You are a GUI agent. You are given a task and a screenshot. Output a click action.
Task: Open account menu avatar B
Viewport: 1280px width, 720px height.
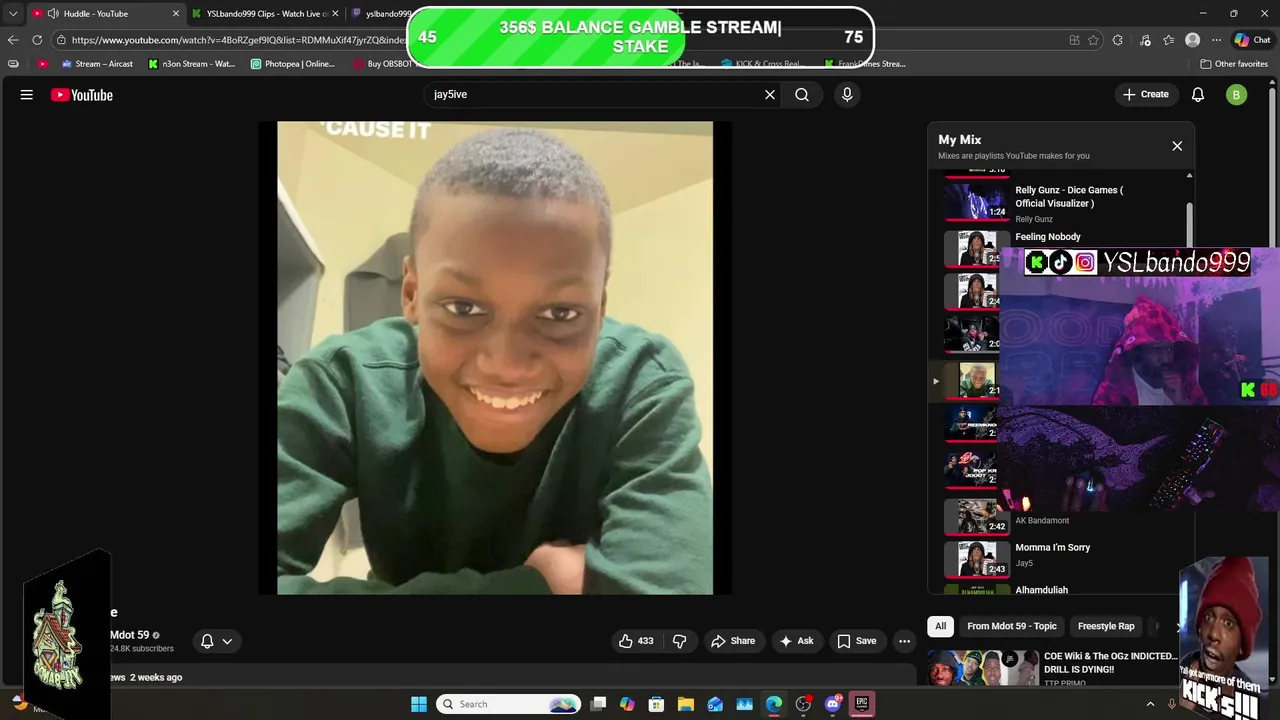click(1237, 95)
